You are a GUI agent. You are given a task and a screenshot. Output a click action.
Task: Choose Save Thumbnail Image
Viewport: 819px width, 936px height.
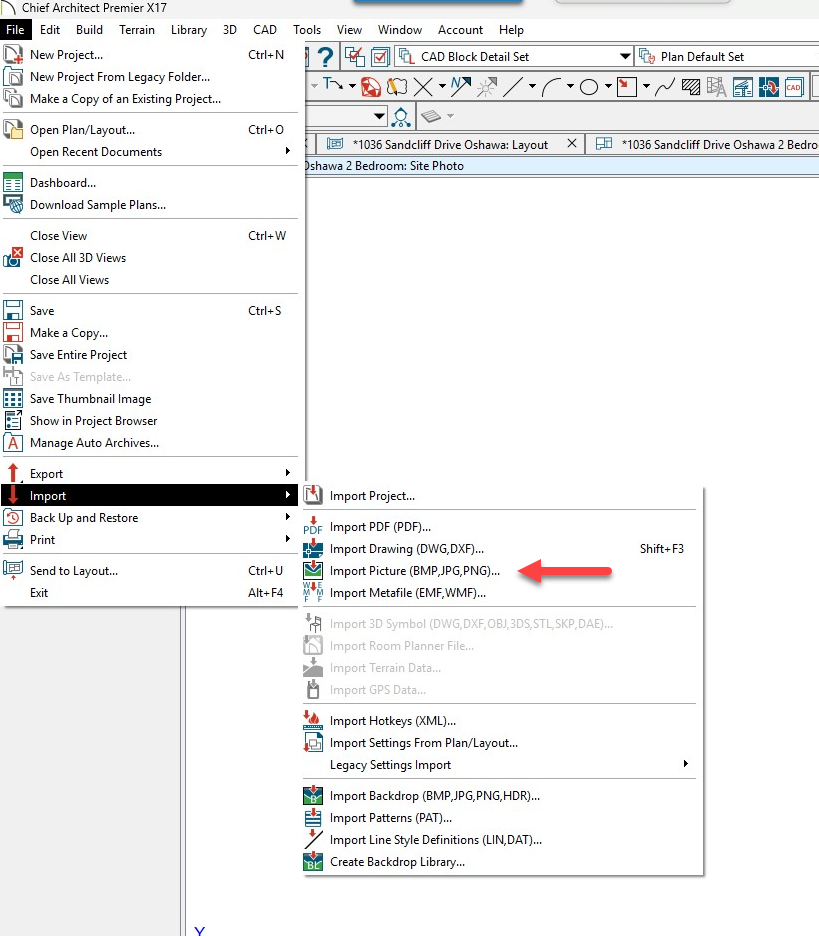[150, 399]
